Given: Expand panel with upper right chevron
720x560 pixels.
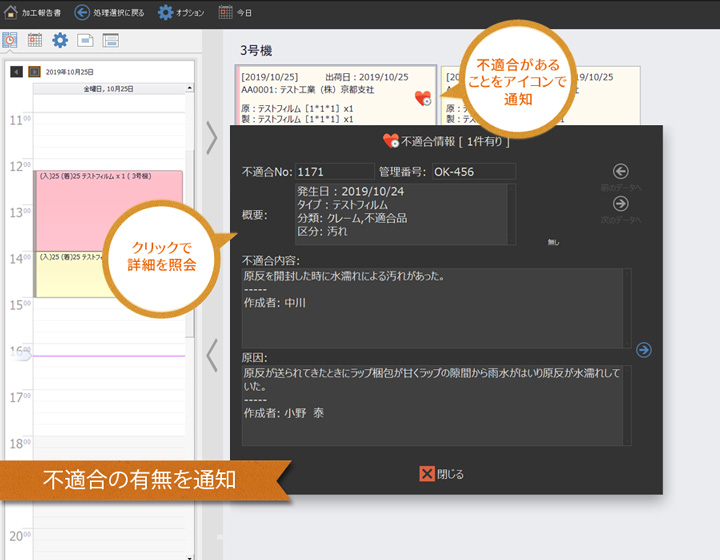Looking at the screenshot, I should pos(211,138).
